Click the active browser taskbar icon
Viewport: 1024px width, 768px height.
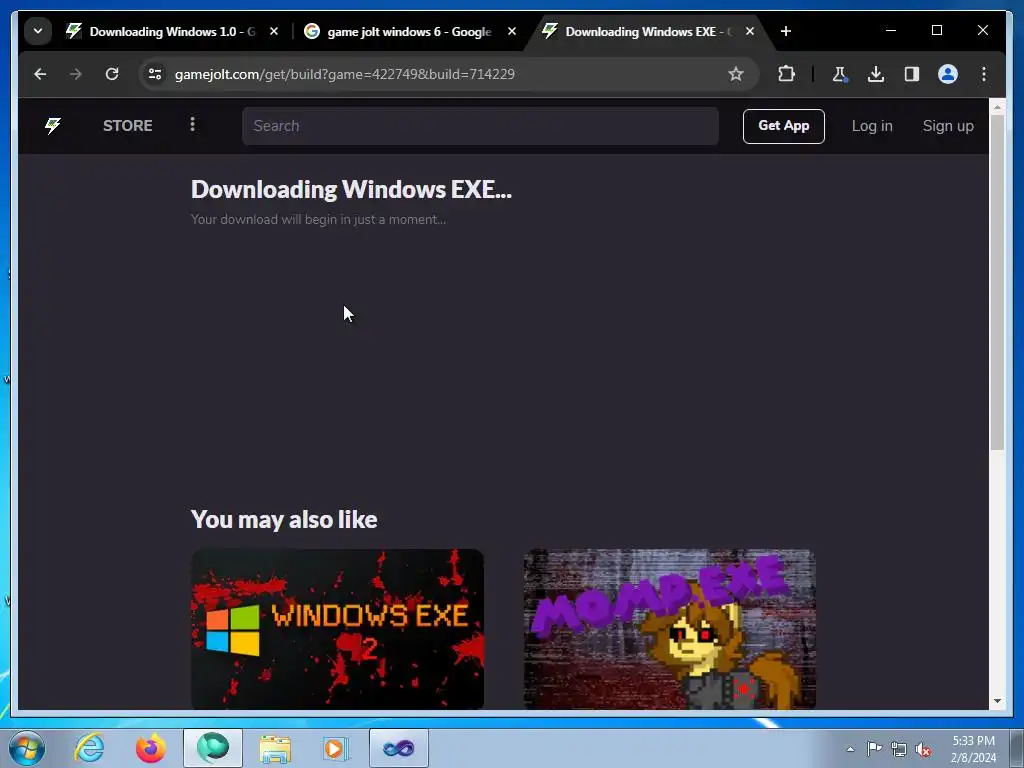pyautogui.click(x=213, y=748)
